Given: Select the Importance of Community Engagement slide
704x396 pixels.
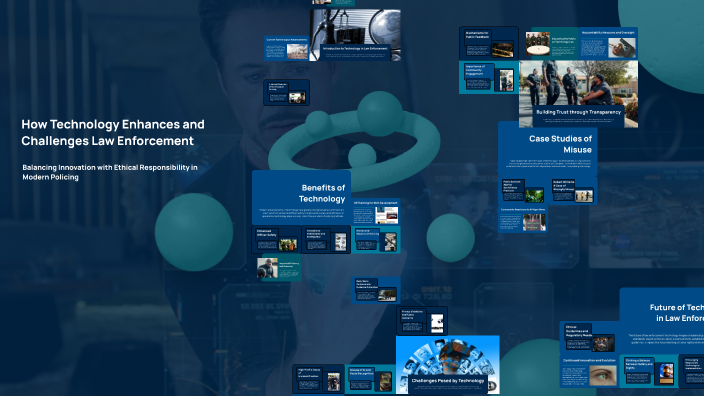Looking at the screenshot, I should [x=489, y=77].
